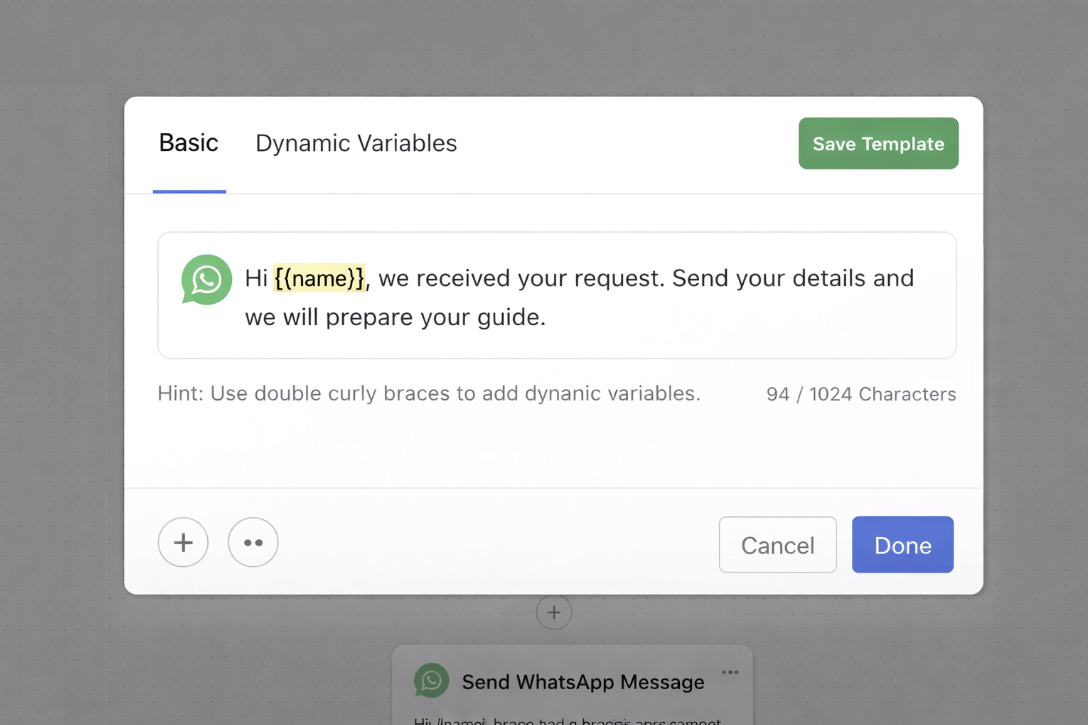1088x725 pixels.
Task: Open three-dot menu on WhatsApp node
Action: (730, 672)
